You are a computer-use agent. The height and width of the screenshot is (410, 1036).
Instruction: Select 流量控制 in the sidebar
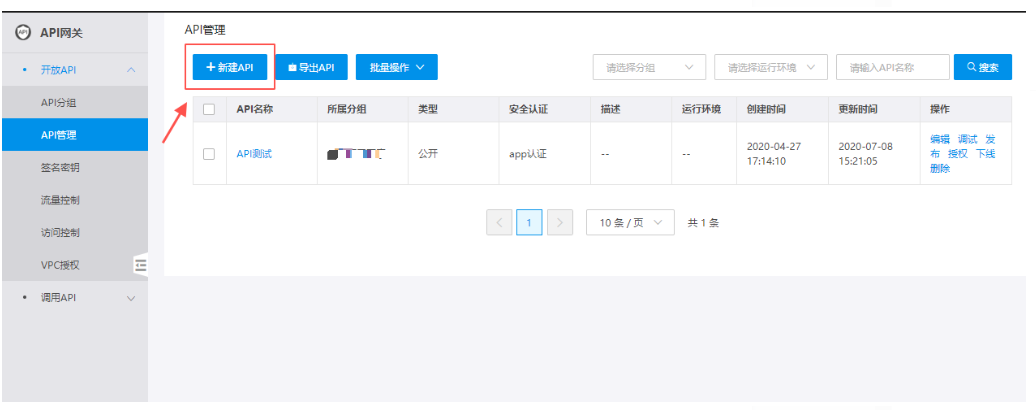(x=60, y=200)
